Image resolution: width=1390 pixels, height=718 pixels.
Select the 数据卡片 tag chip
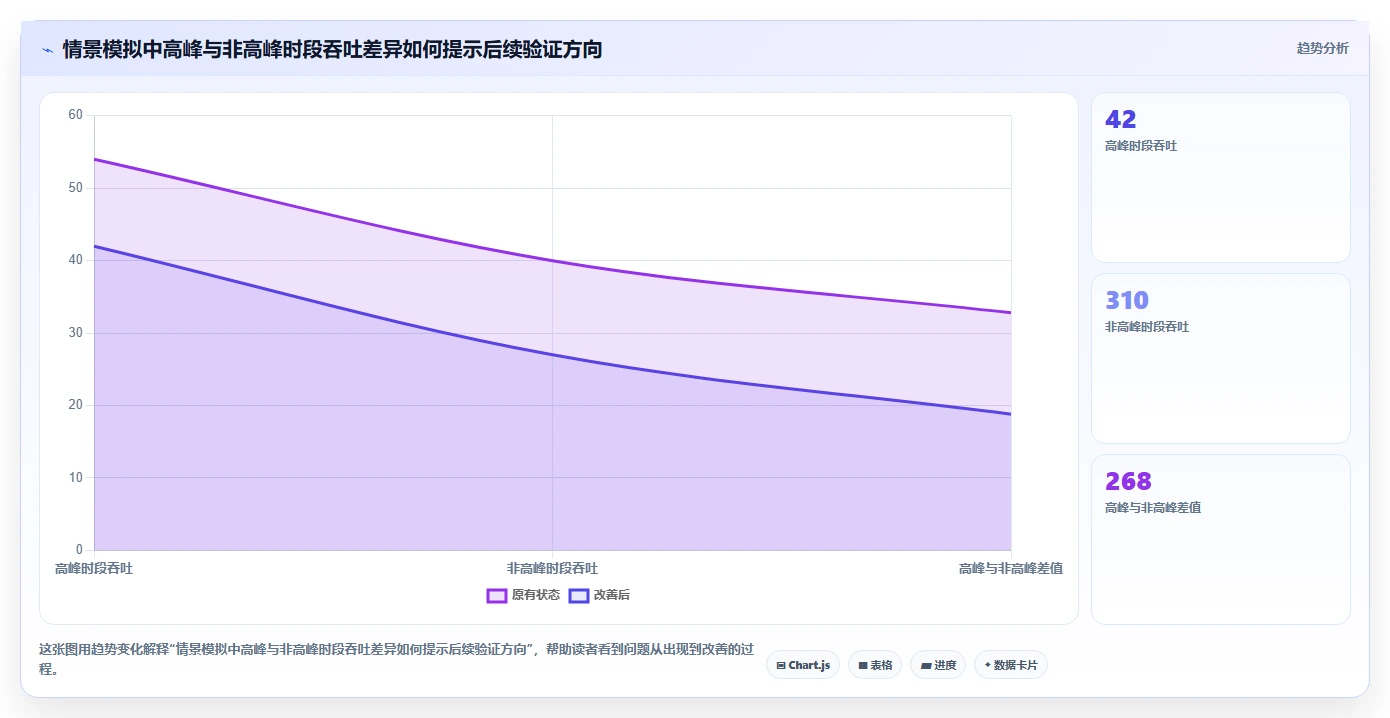click(x=1011, y=665)
